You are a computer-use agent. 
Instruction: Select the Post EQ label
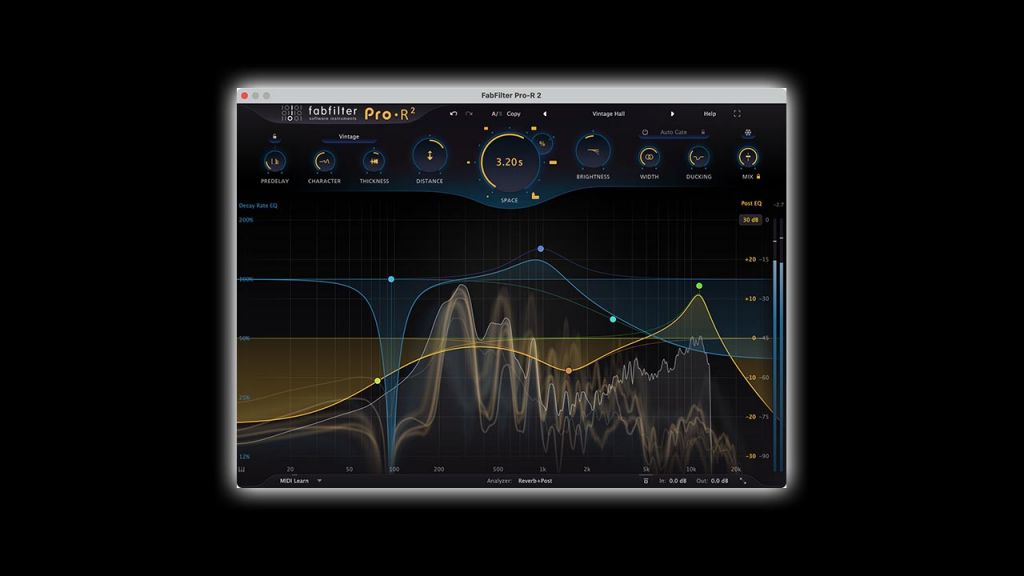751,204
